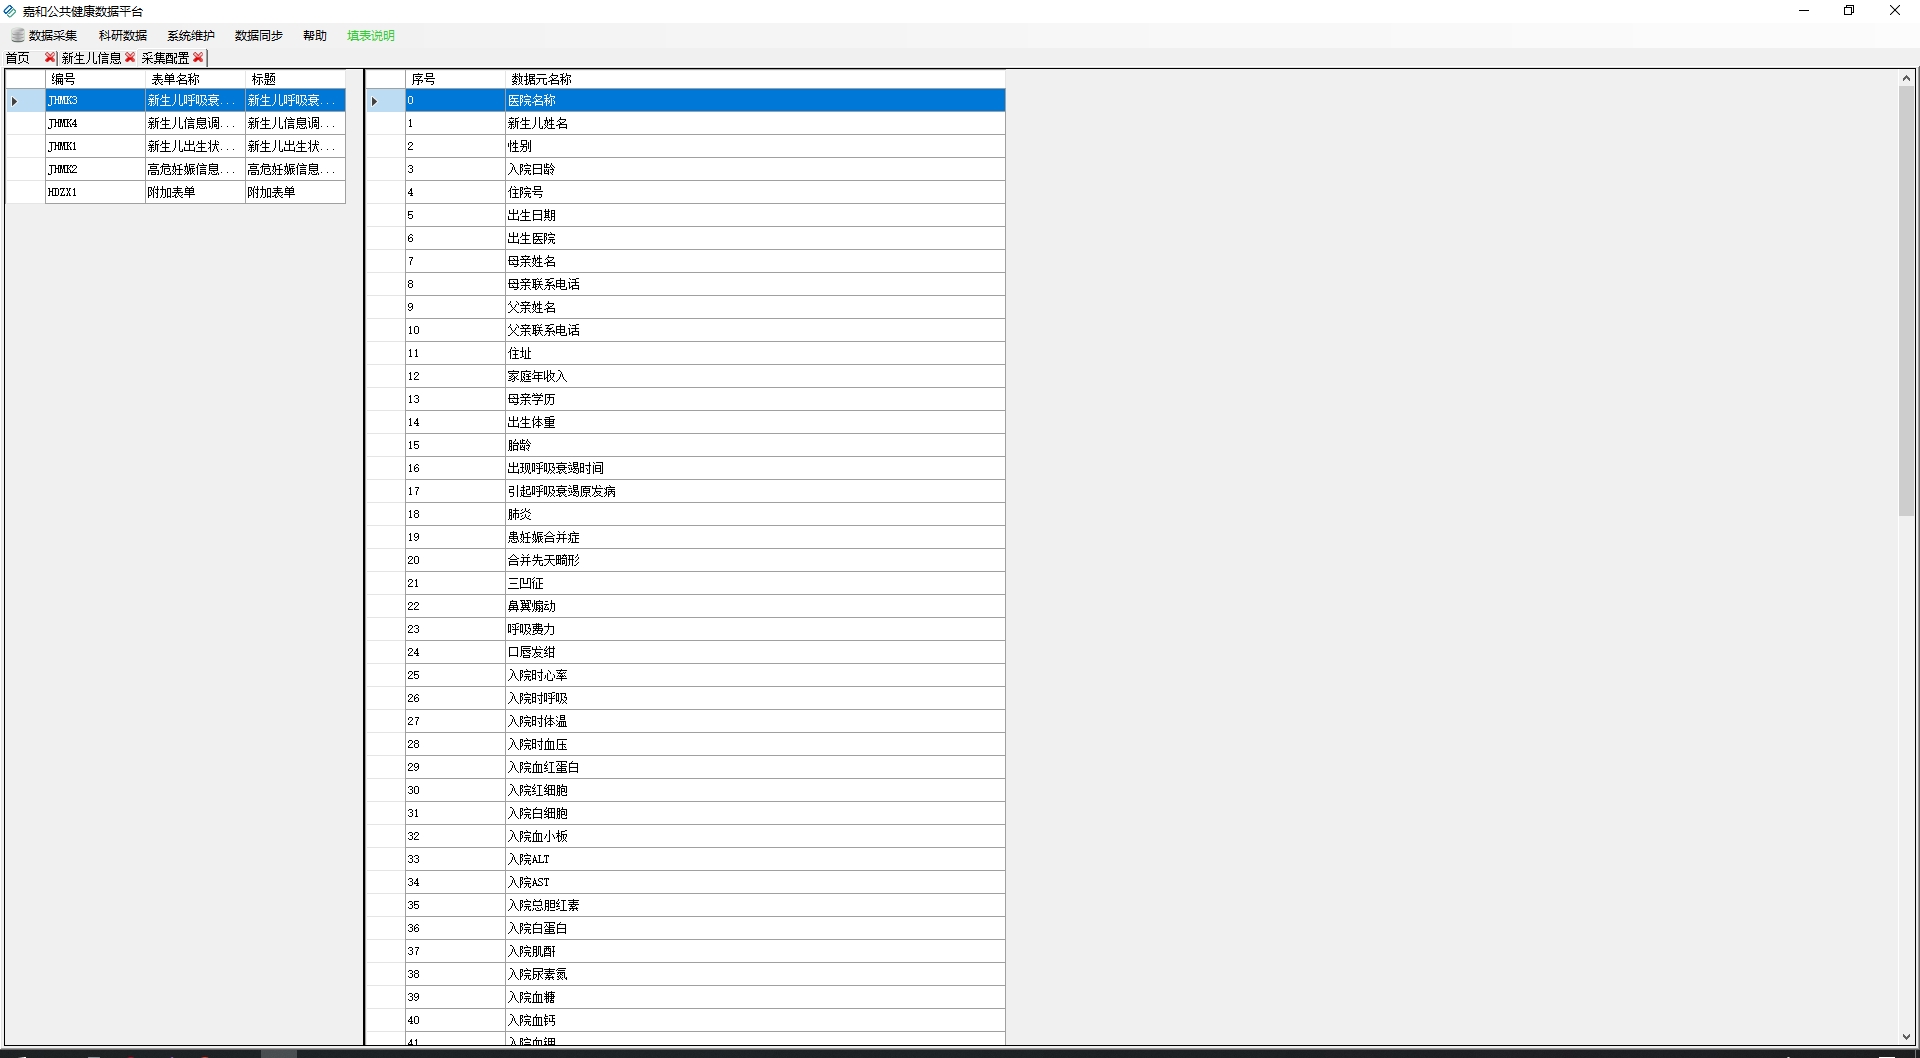1920x1058 pixels.
Task: Select the 父亲姓名 data element
Action: (x=755, y=307)
